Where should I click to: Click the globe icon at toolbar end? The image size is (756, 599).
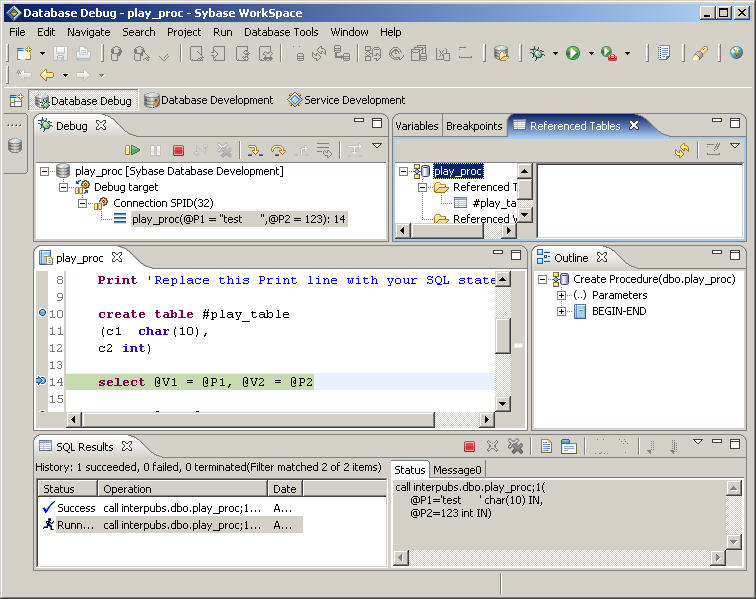736,52
